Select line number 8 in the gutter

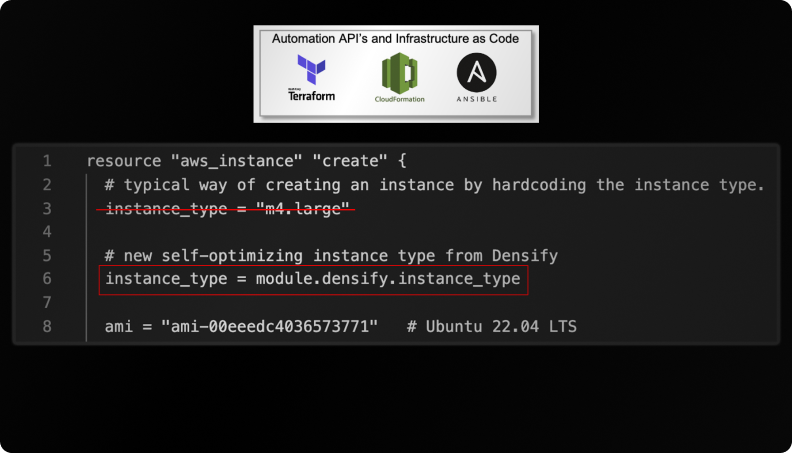point(47,326)
